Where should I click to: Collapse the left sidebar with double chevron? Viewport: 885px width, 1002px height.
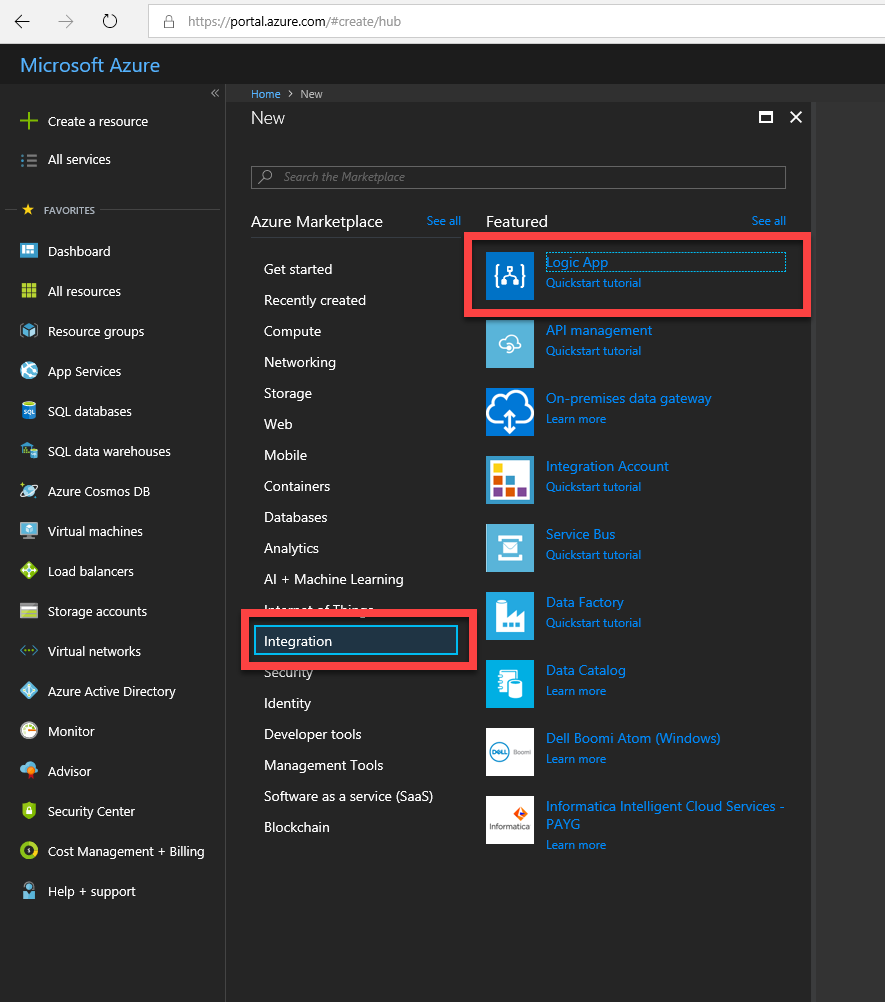pyautogui.click(x=215, y=93)
